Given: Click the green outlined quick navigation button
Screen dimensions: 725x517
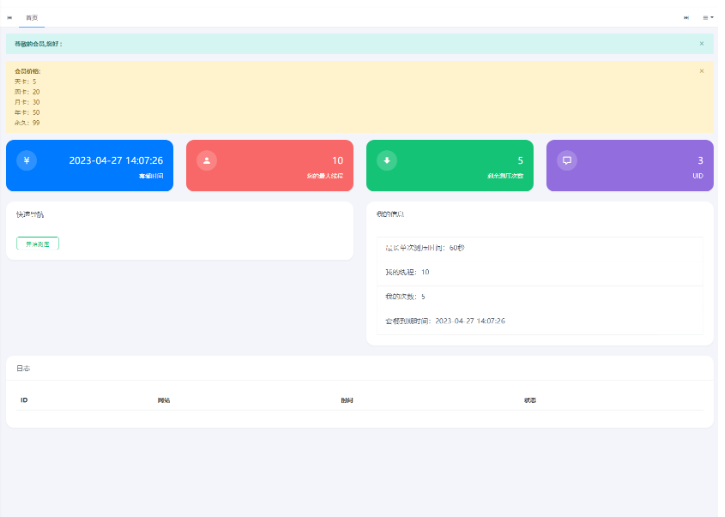Looking at the screenshot, I should click(x=38, y=243).
